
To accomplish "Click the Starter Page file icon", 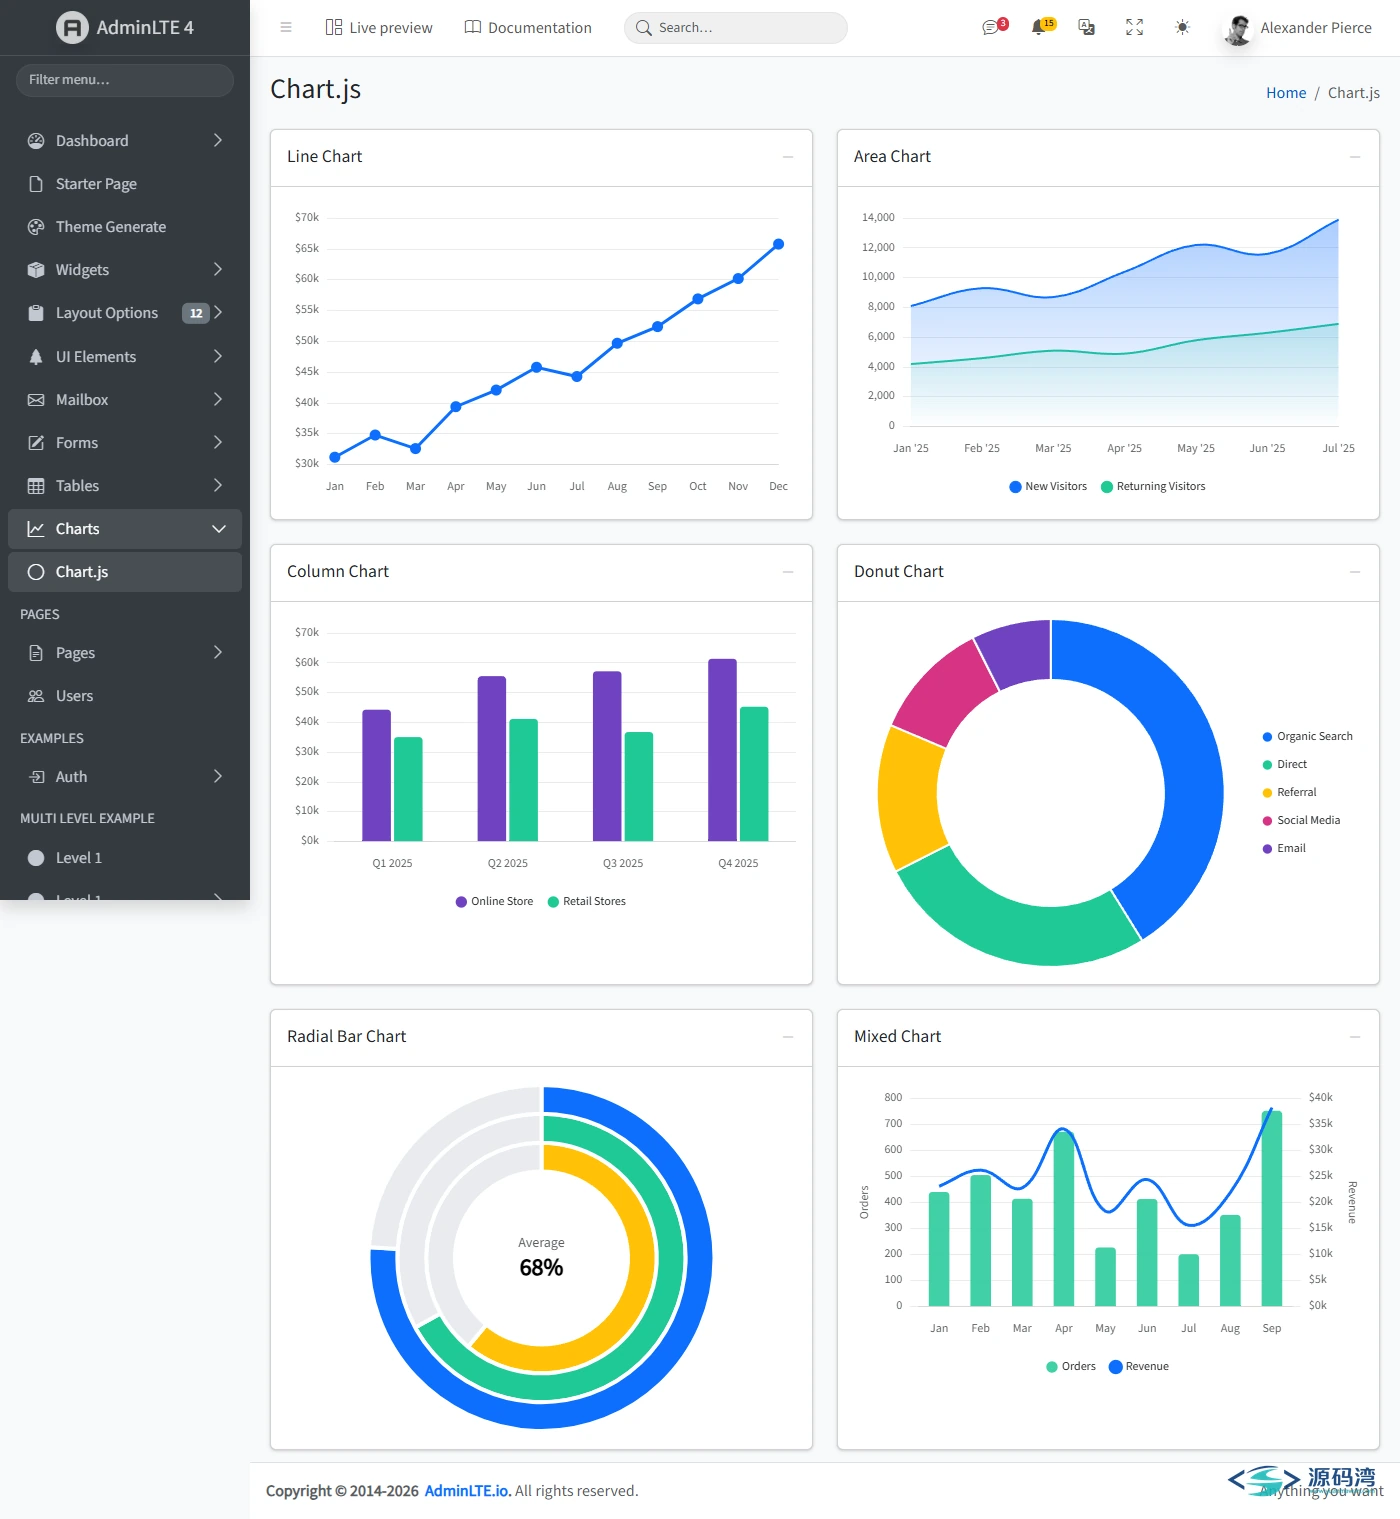I will pyautogui.click(x=36, y=184).
